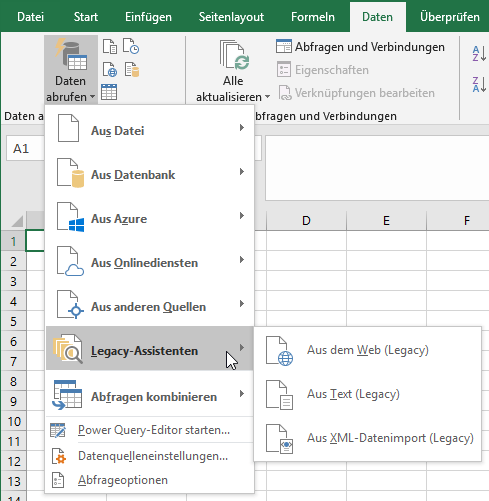Click the tables icon of Abfragen kombinieren
The image size is (489, 501).
67,394
